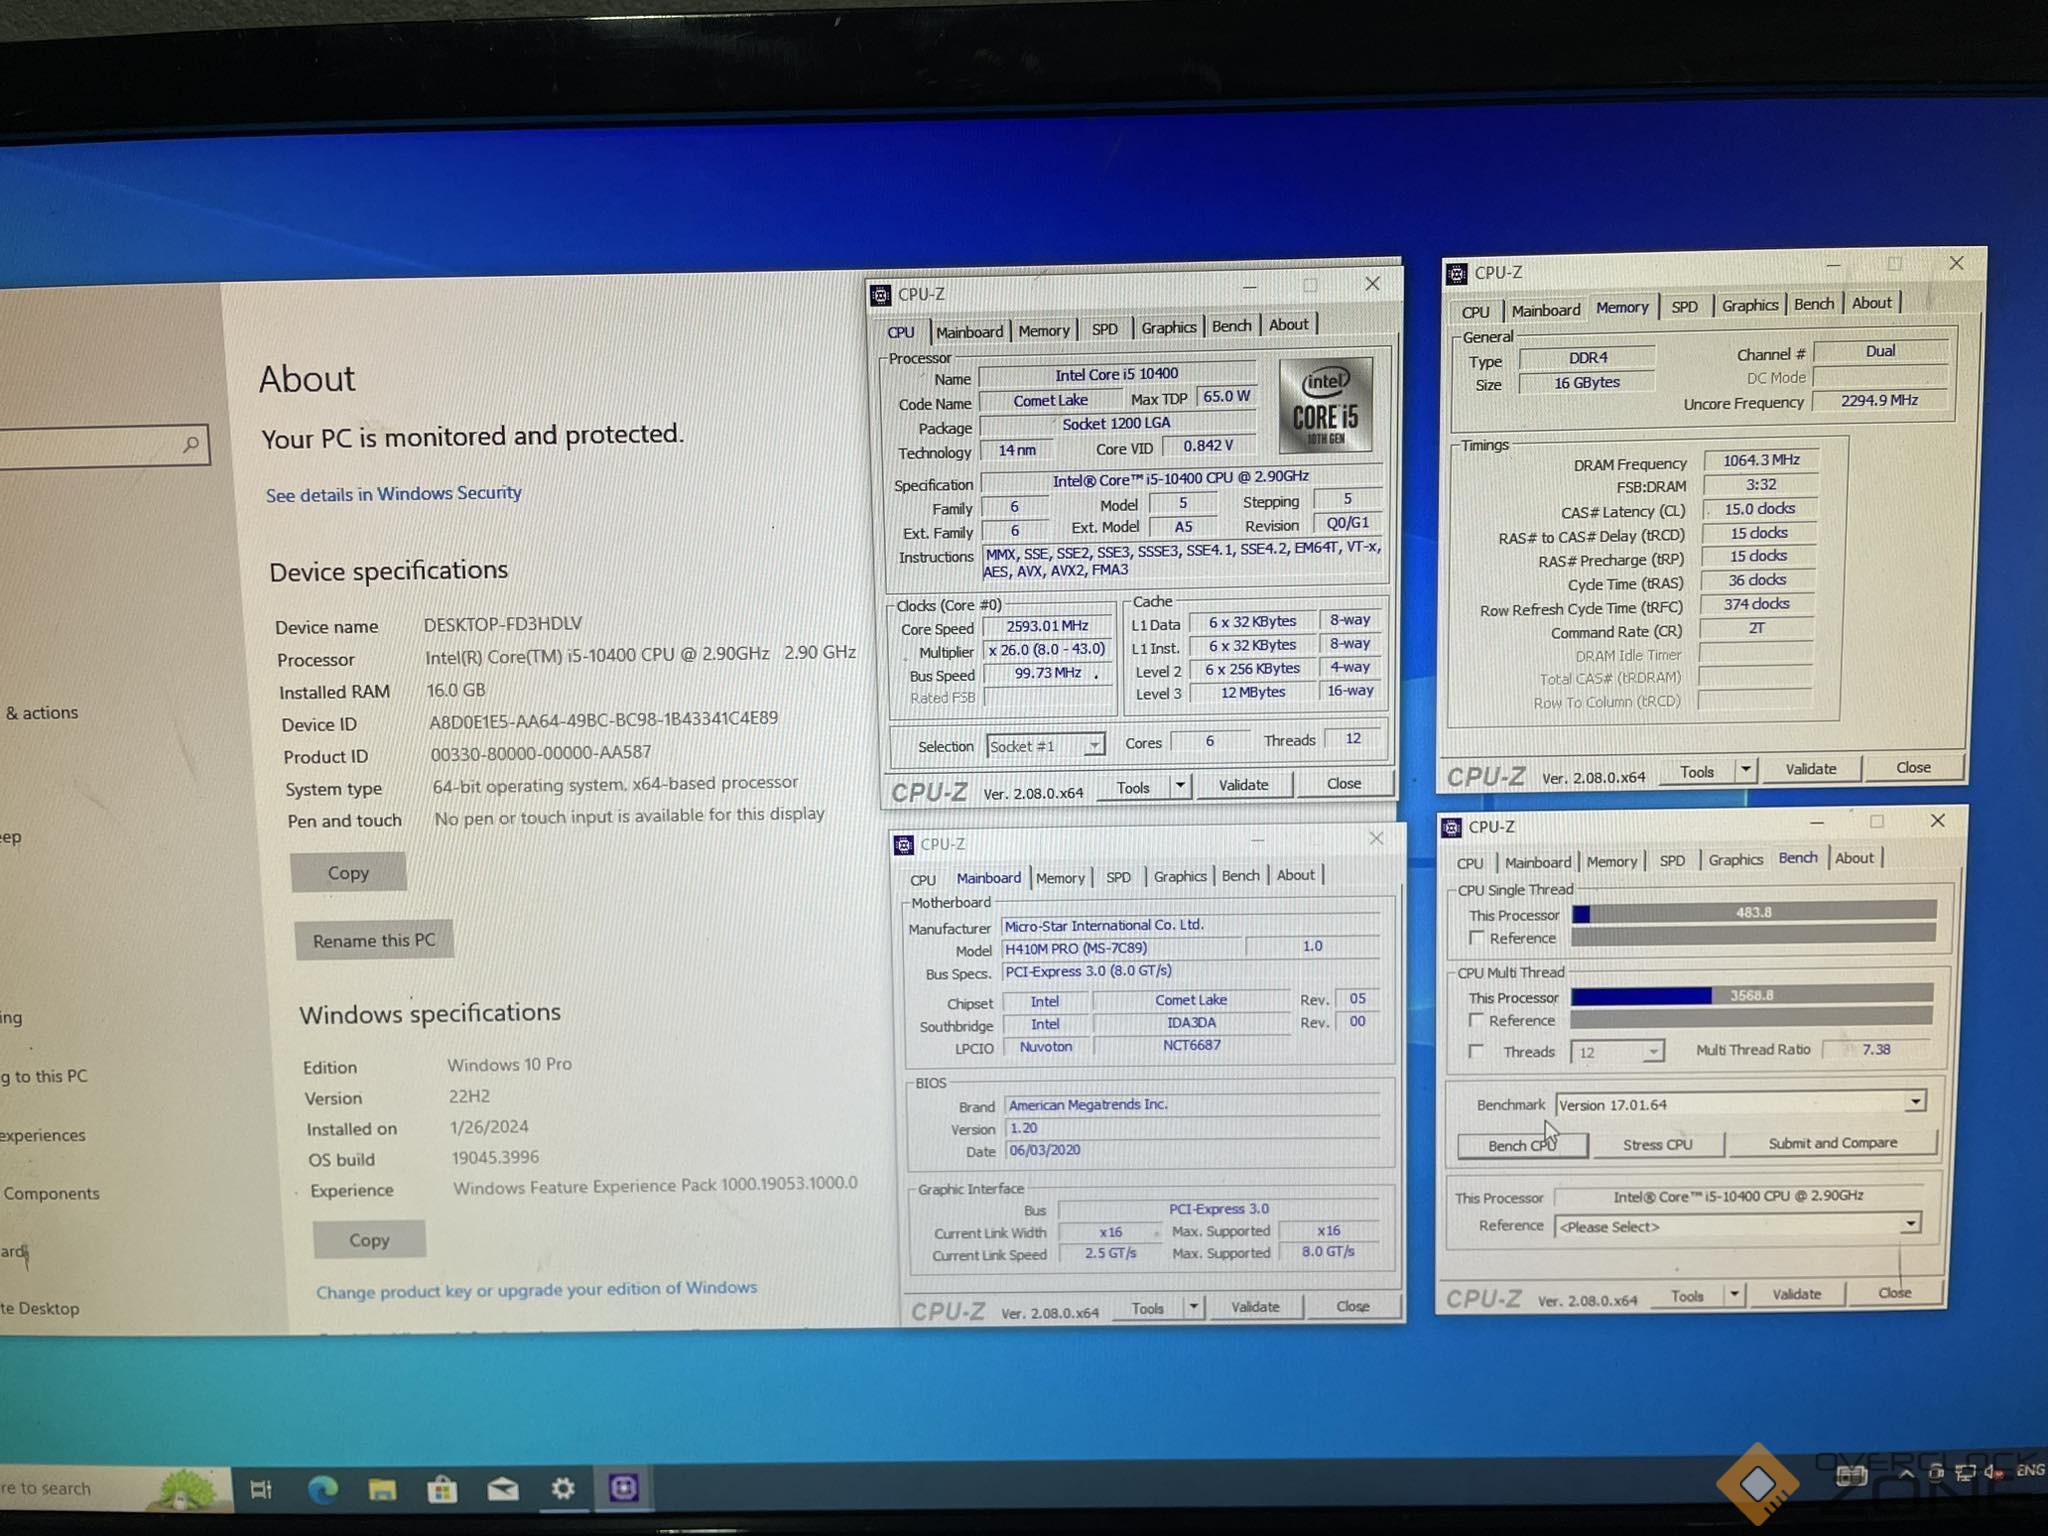Open See details in Windows Security link
Viewport: 2048px width, 1536px height.
tap(393, 494)
